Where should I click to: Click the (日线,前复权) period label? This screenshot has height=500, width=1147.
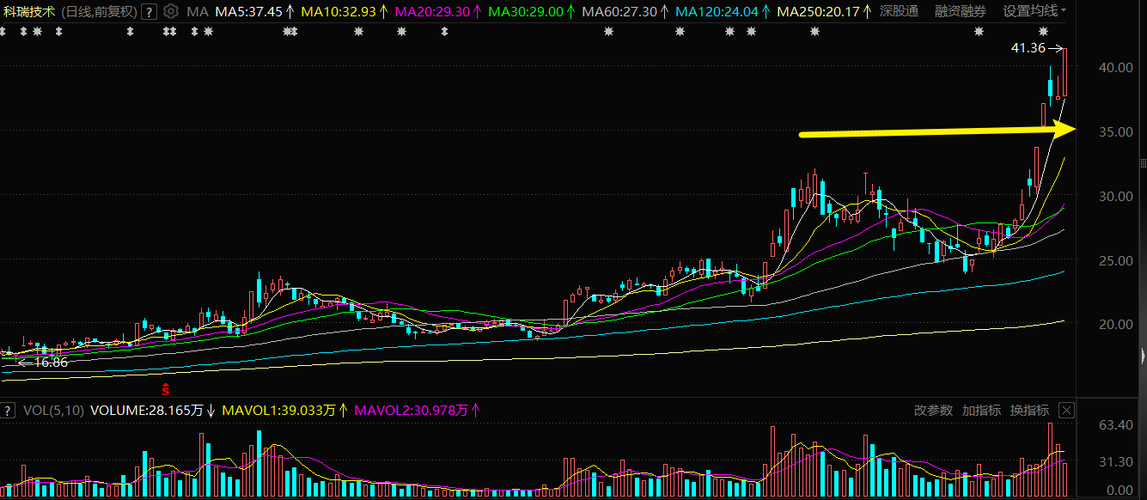98,11
